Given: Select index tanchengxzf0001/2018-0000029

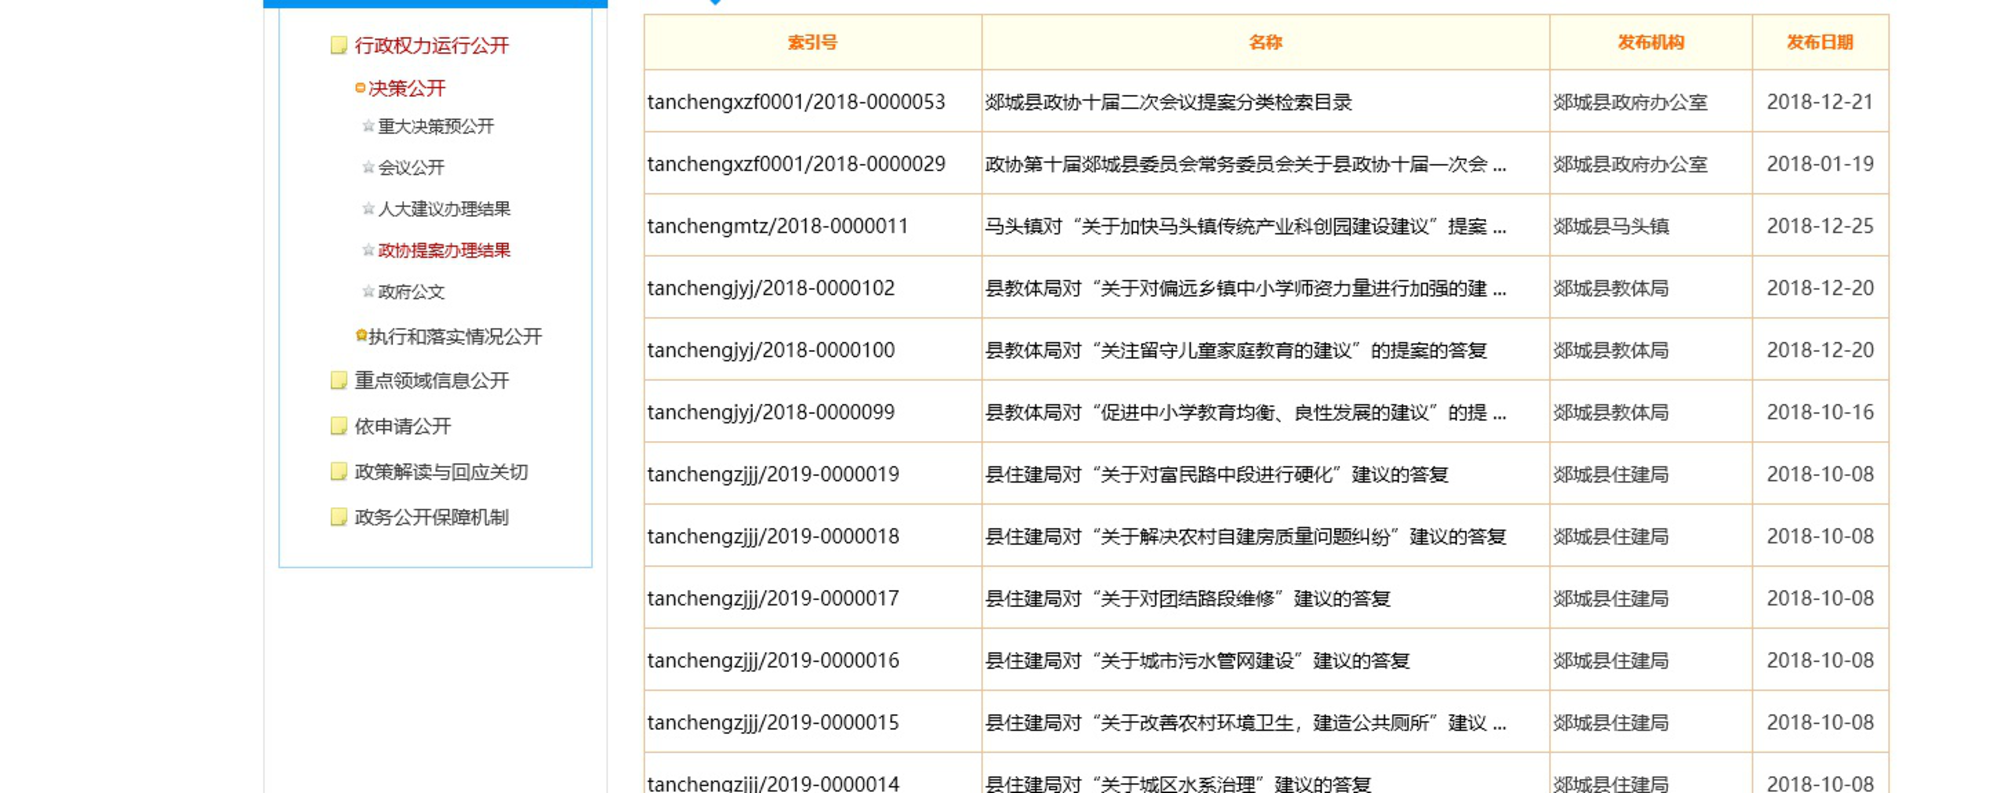Looking at the screenshot, I should tap(796, 164).
